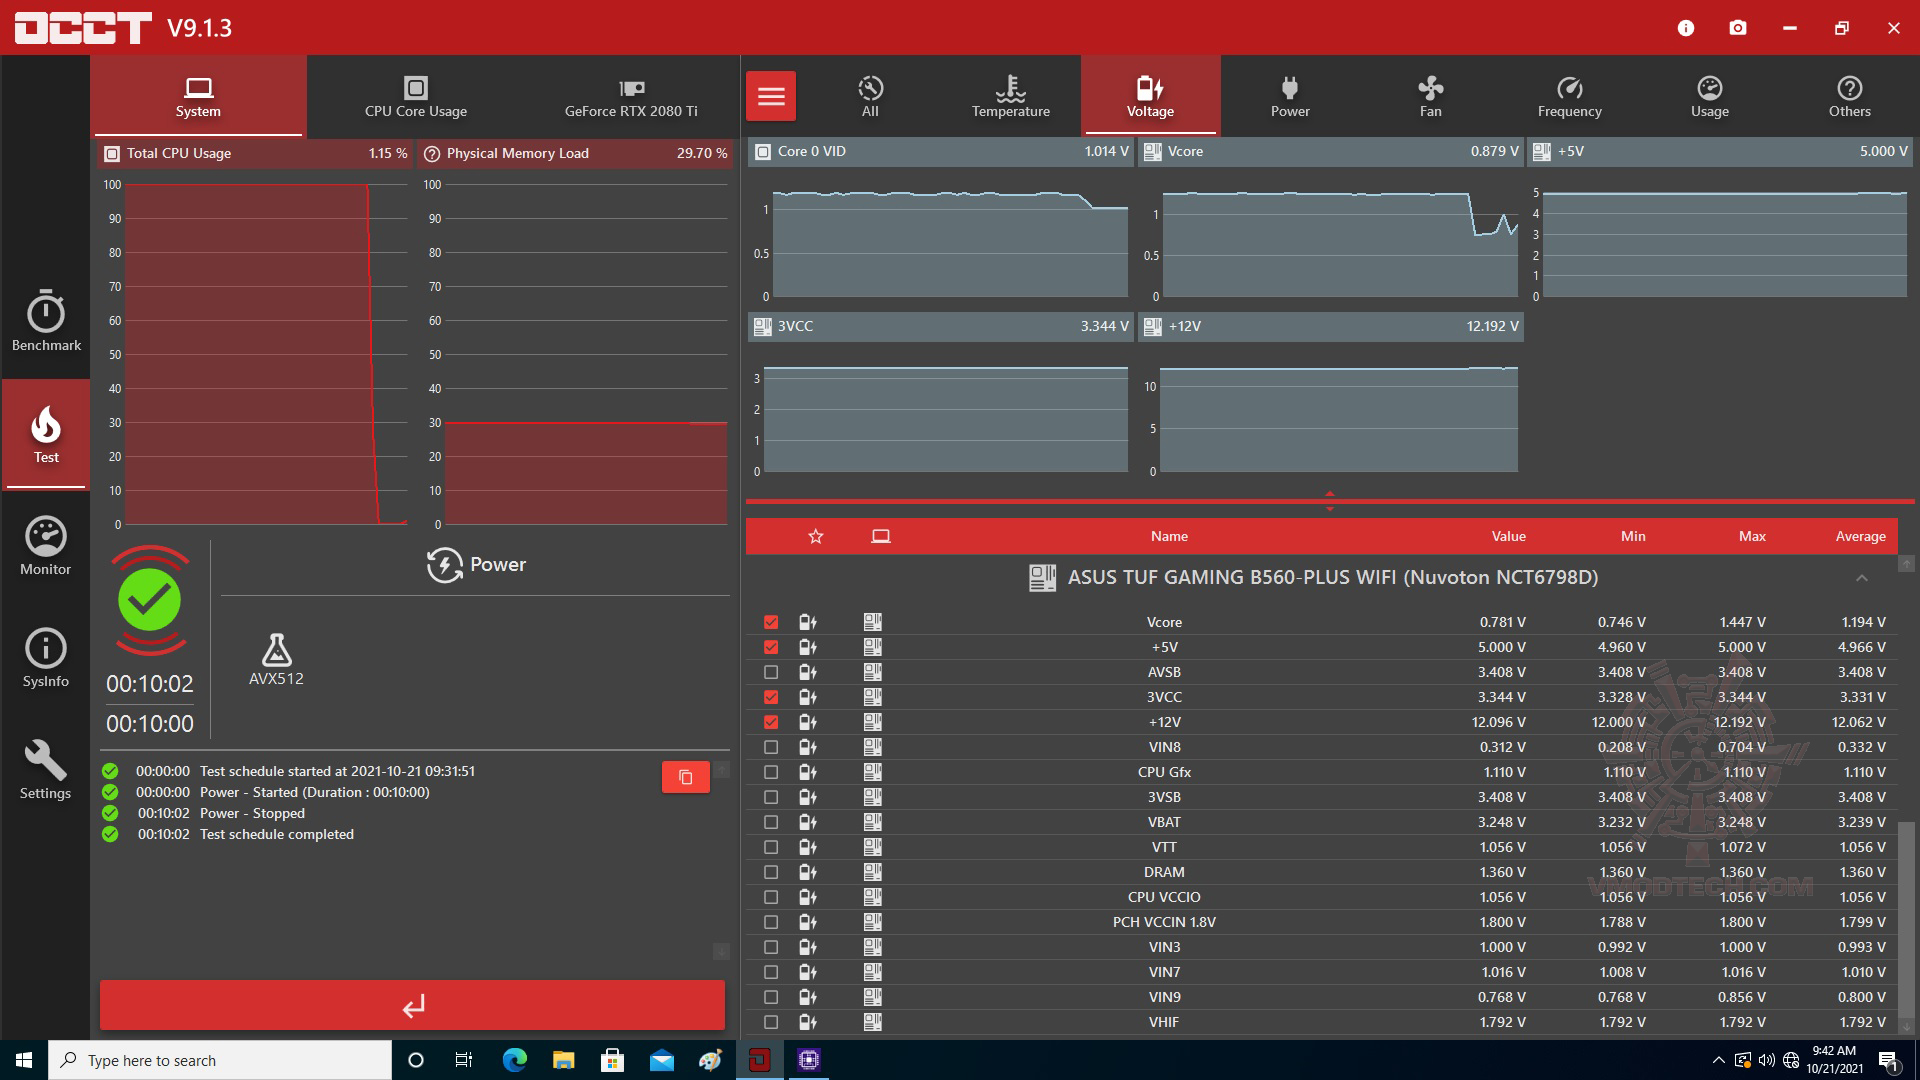Show only the Fan sensors
This screenshot has height=1080, width=1920.
pyautogui.click(x=1430, y=96)
